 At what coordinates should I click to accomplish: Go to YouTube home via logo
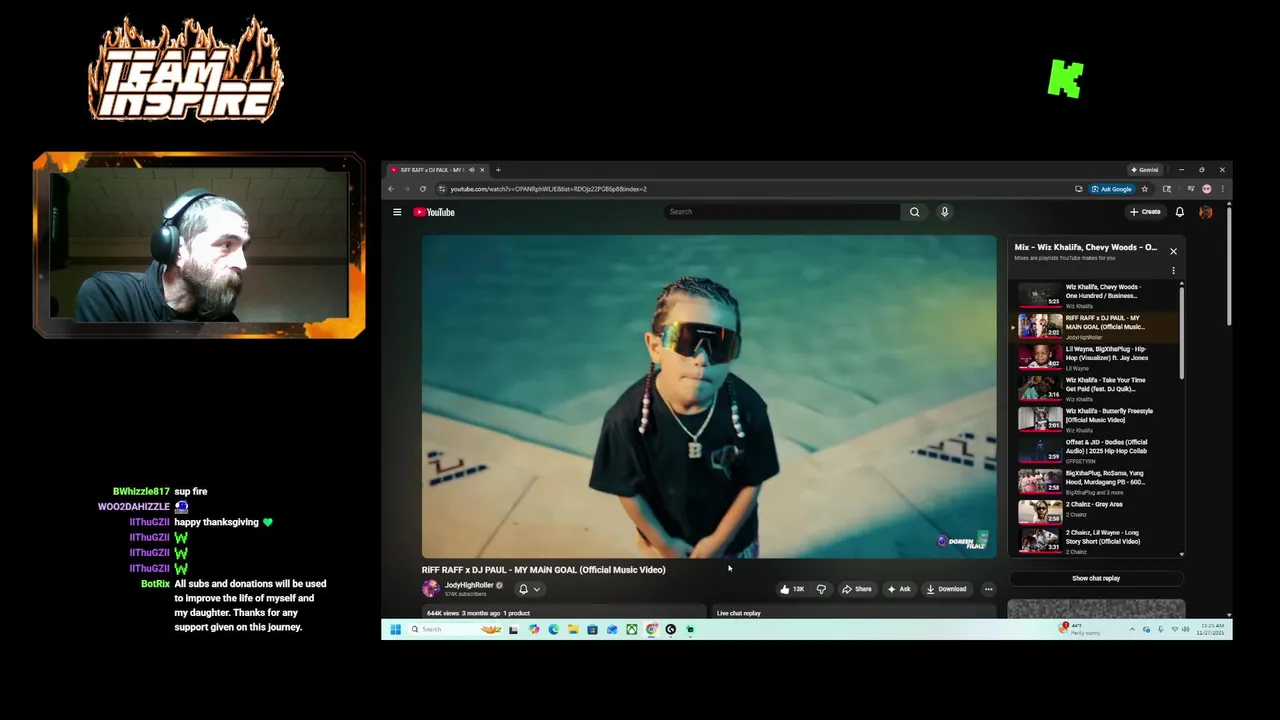[434, 212]
